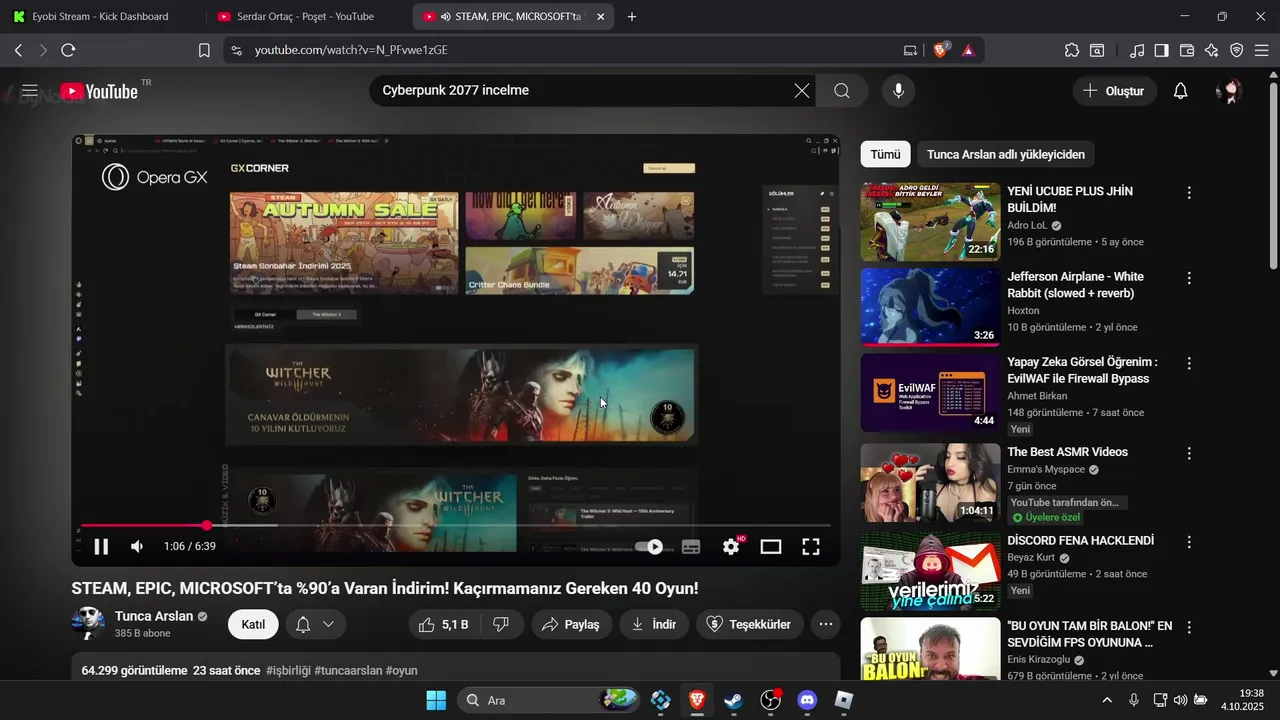Select the Tümü filter chip

click(x=885, y=154)
